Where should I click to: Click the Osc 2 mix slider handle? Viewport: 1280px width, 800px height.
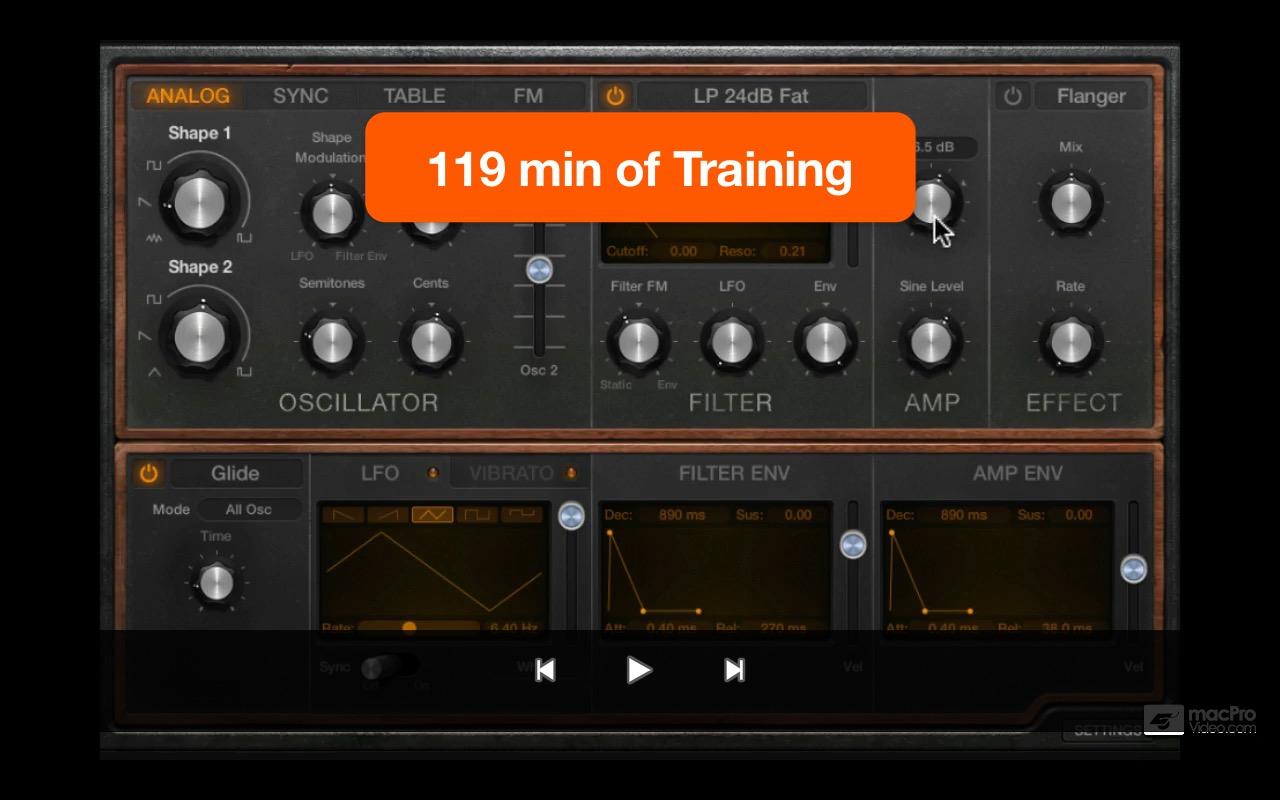tap(540, 269)
